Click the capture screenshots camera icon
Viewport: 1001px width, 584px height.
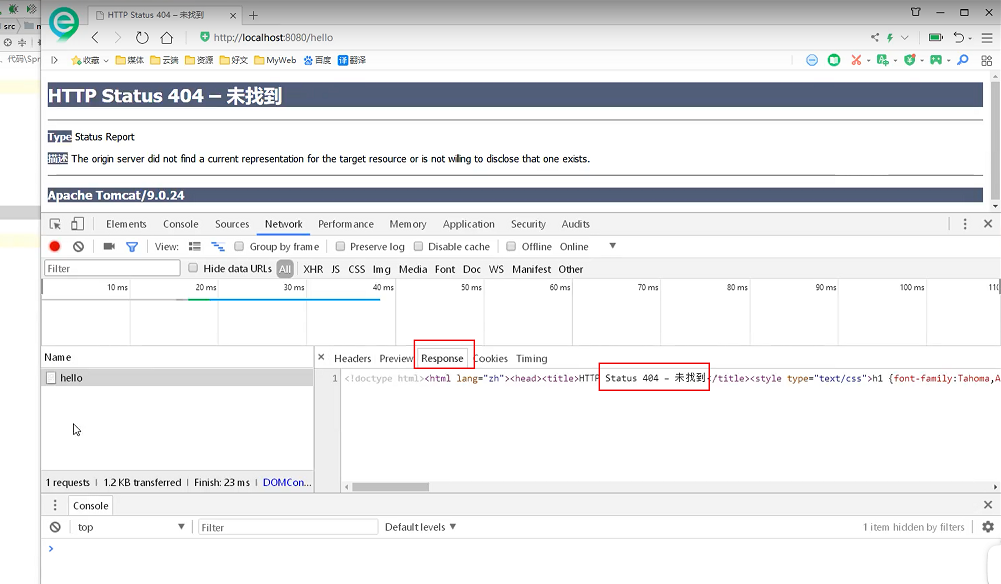point(109,246)
